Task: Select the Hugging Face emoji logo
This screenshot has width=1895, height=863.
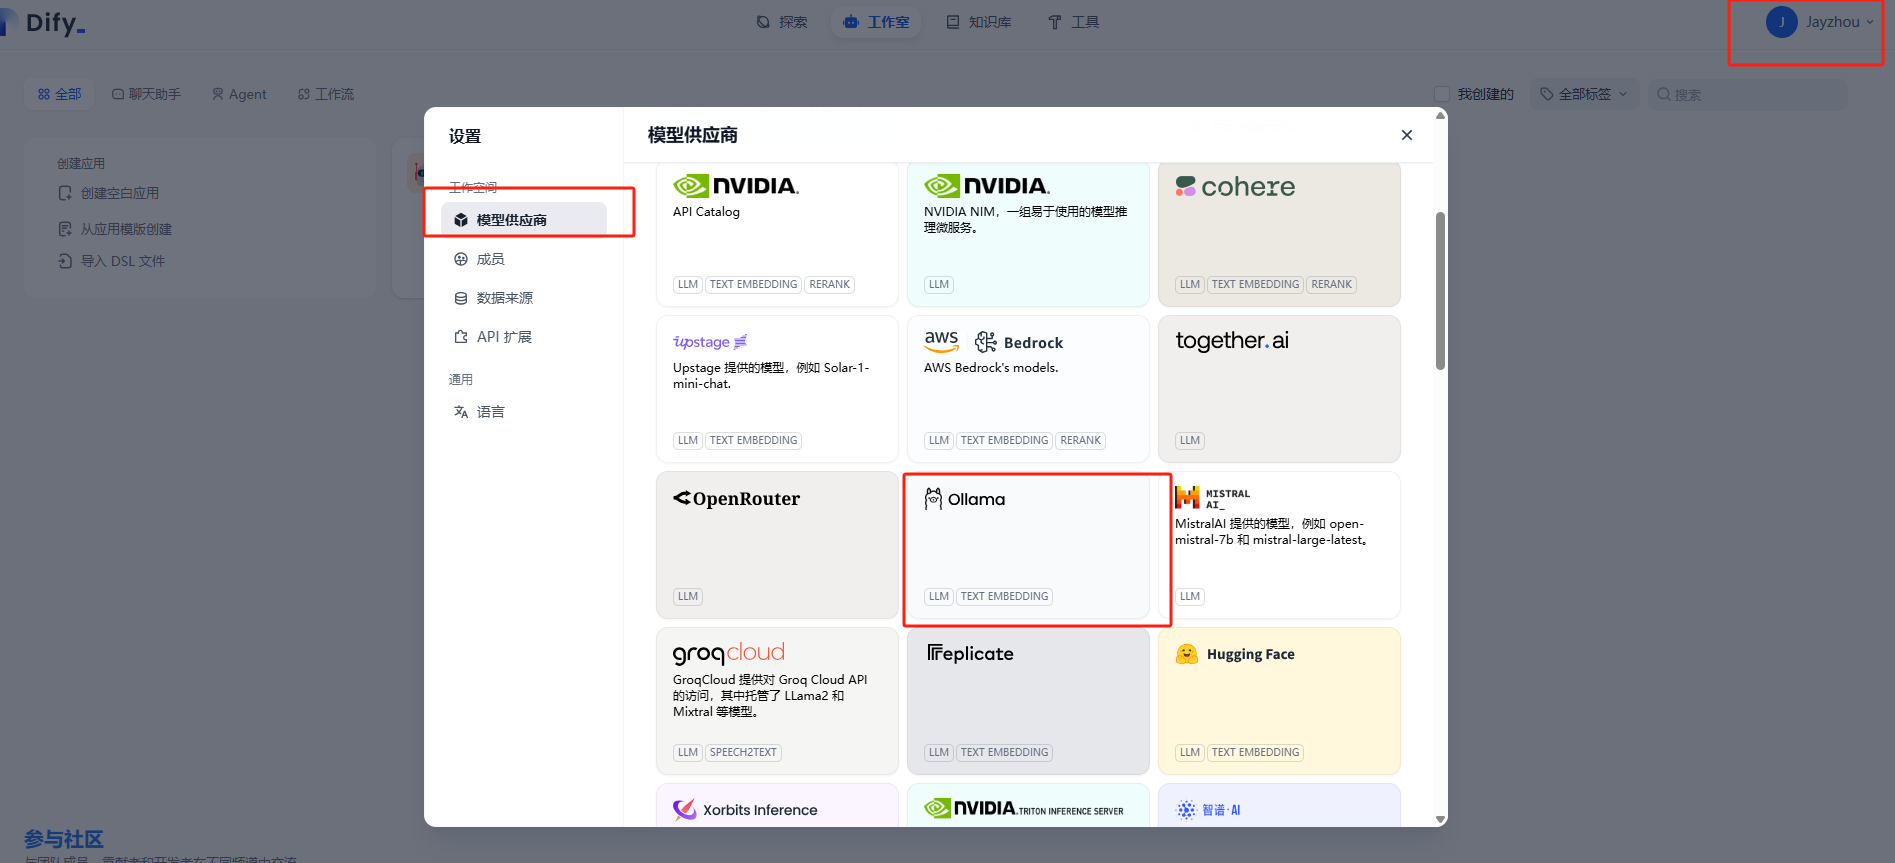Action: [x=1187, y=654]
